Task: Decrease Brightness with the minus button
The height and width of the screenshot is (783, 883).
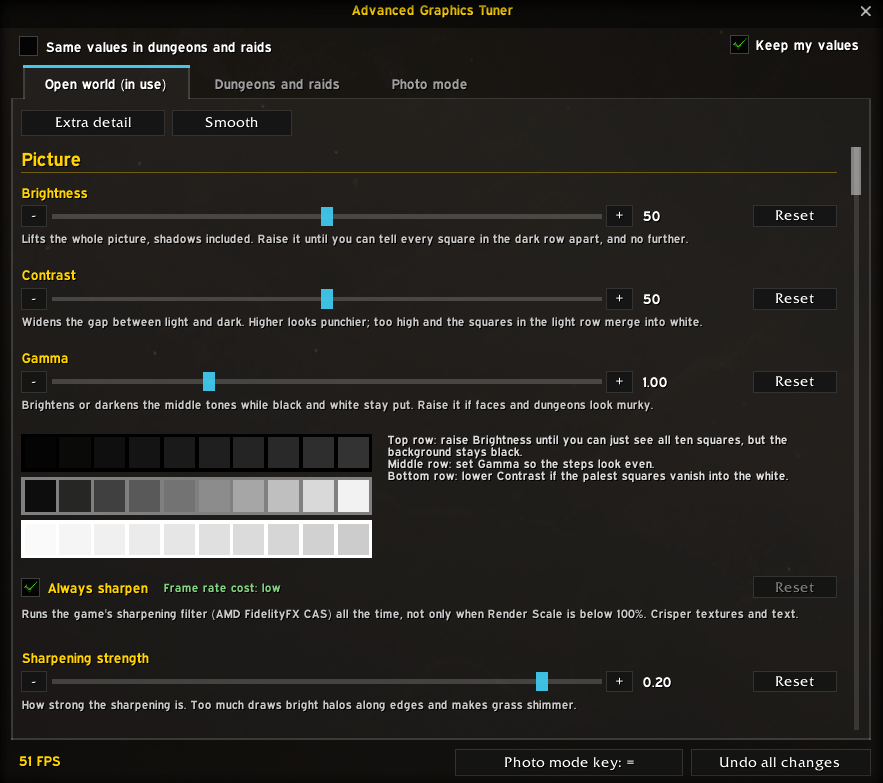Action: [x=34, y=216]
